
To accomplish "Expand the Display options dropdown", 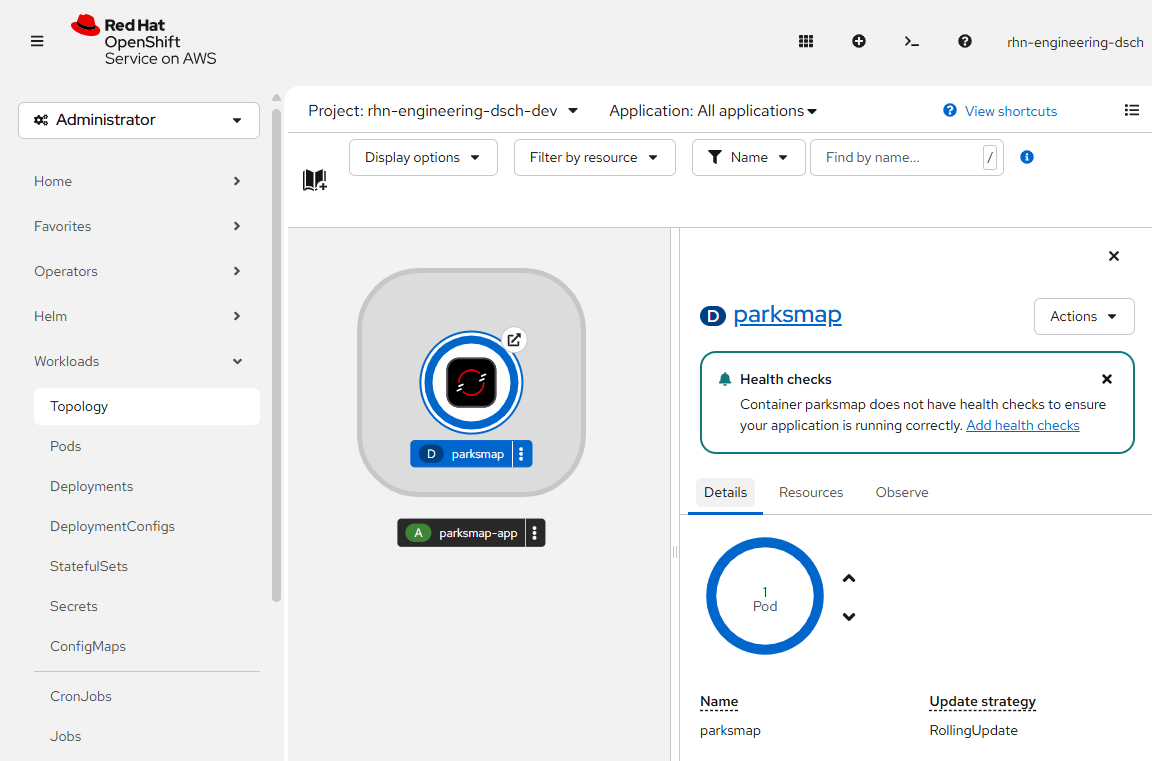I will pos(423,157).
